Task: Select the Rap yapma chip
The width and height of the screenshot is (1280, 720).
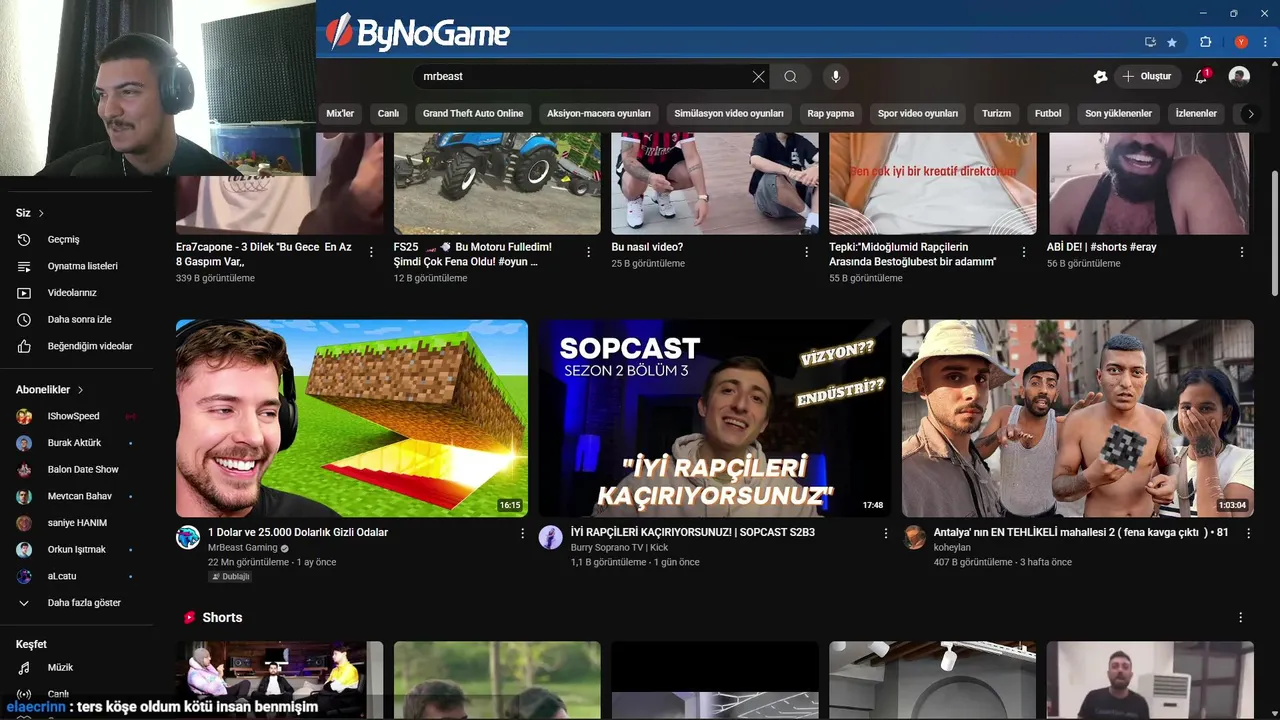Action: (831, 113)
